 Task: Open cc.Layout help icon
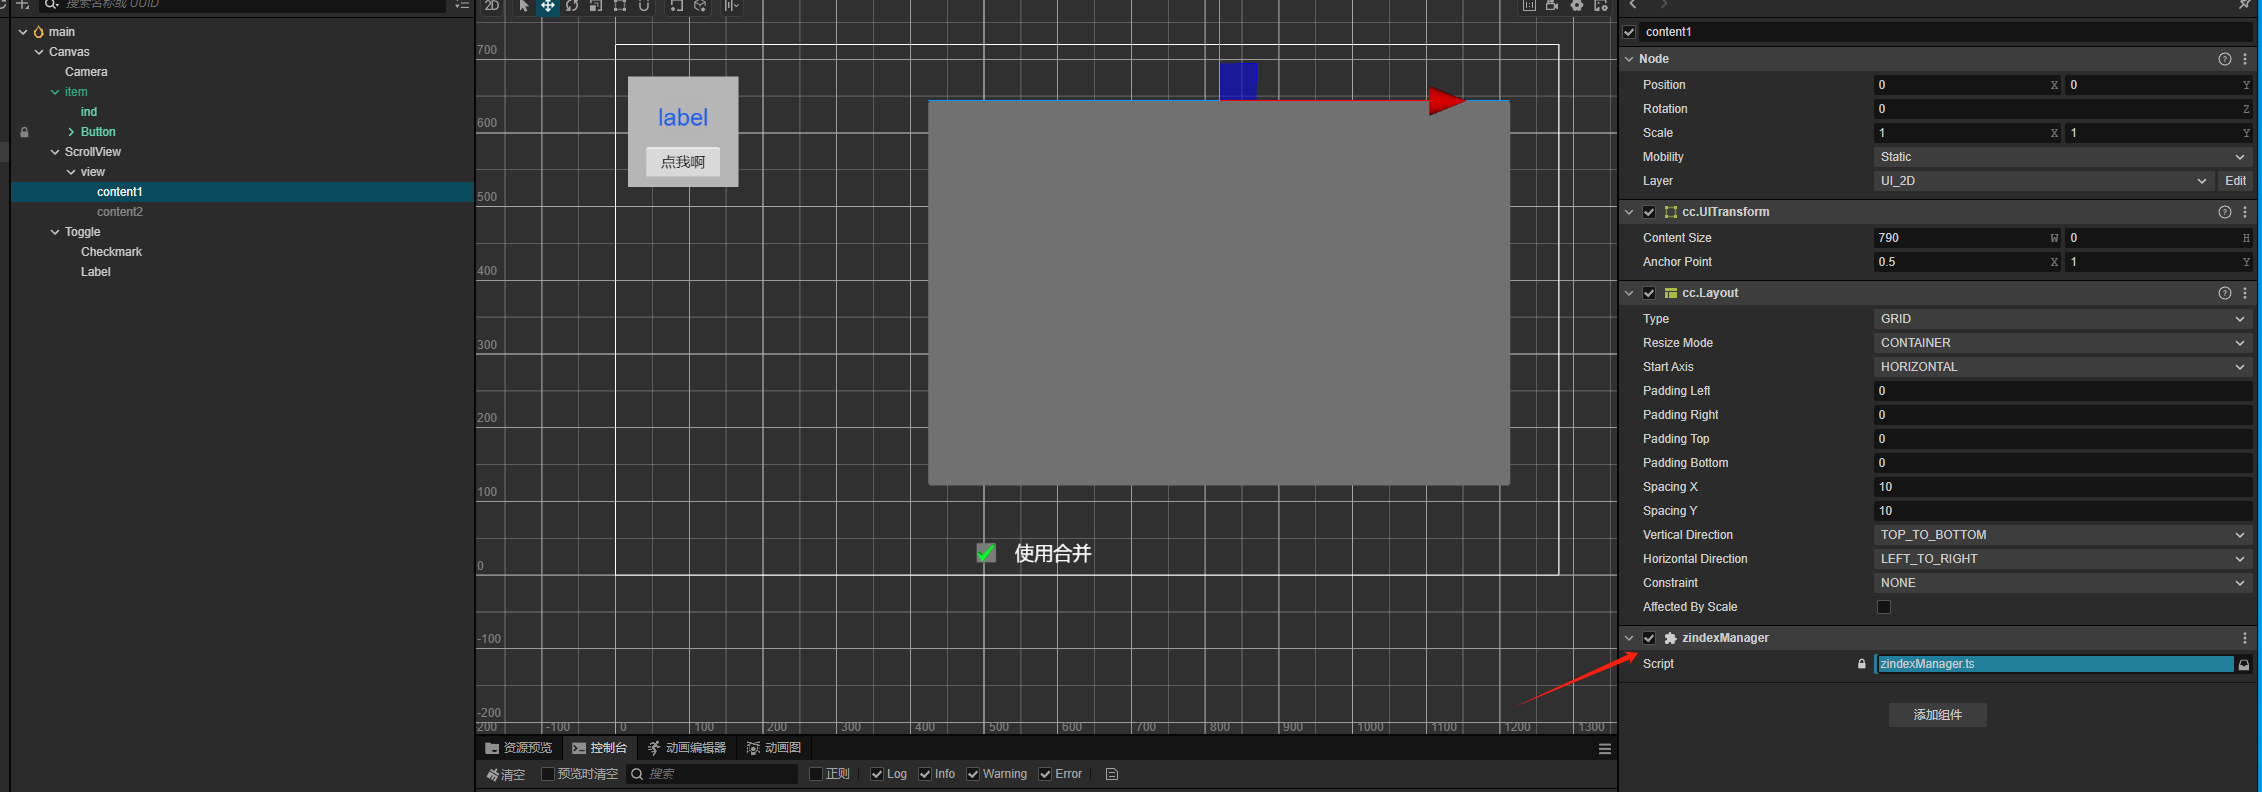pyautogui.click(x=2225, y=293)
